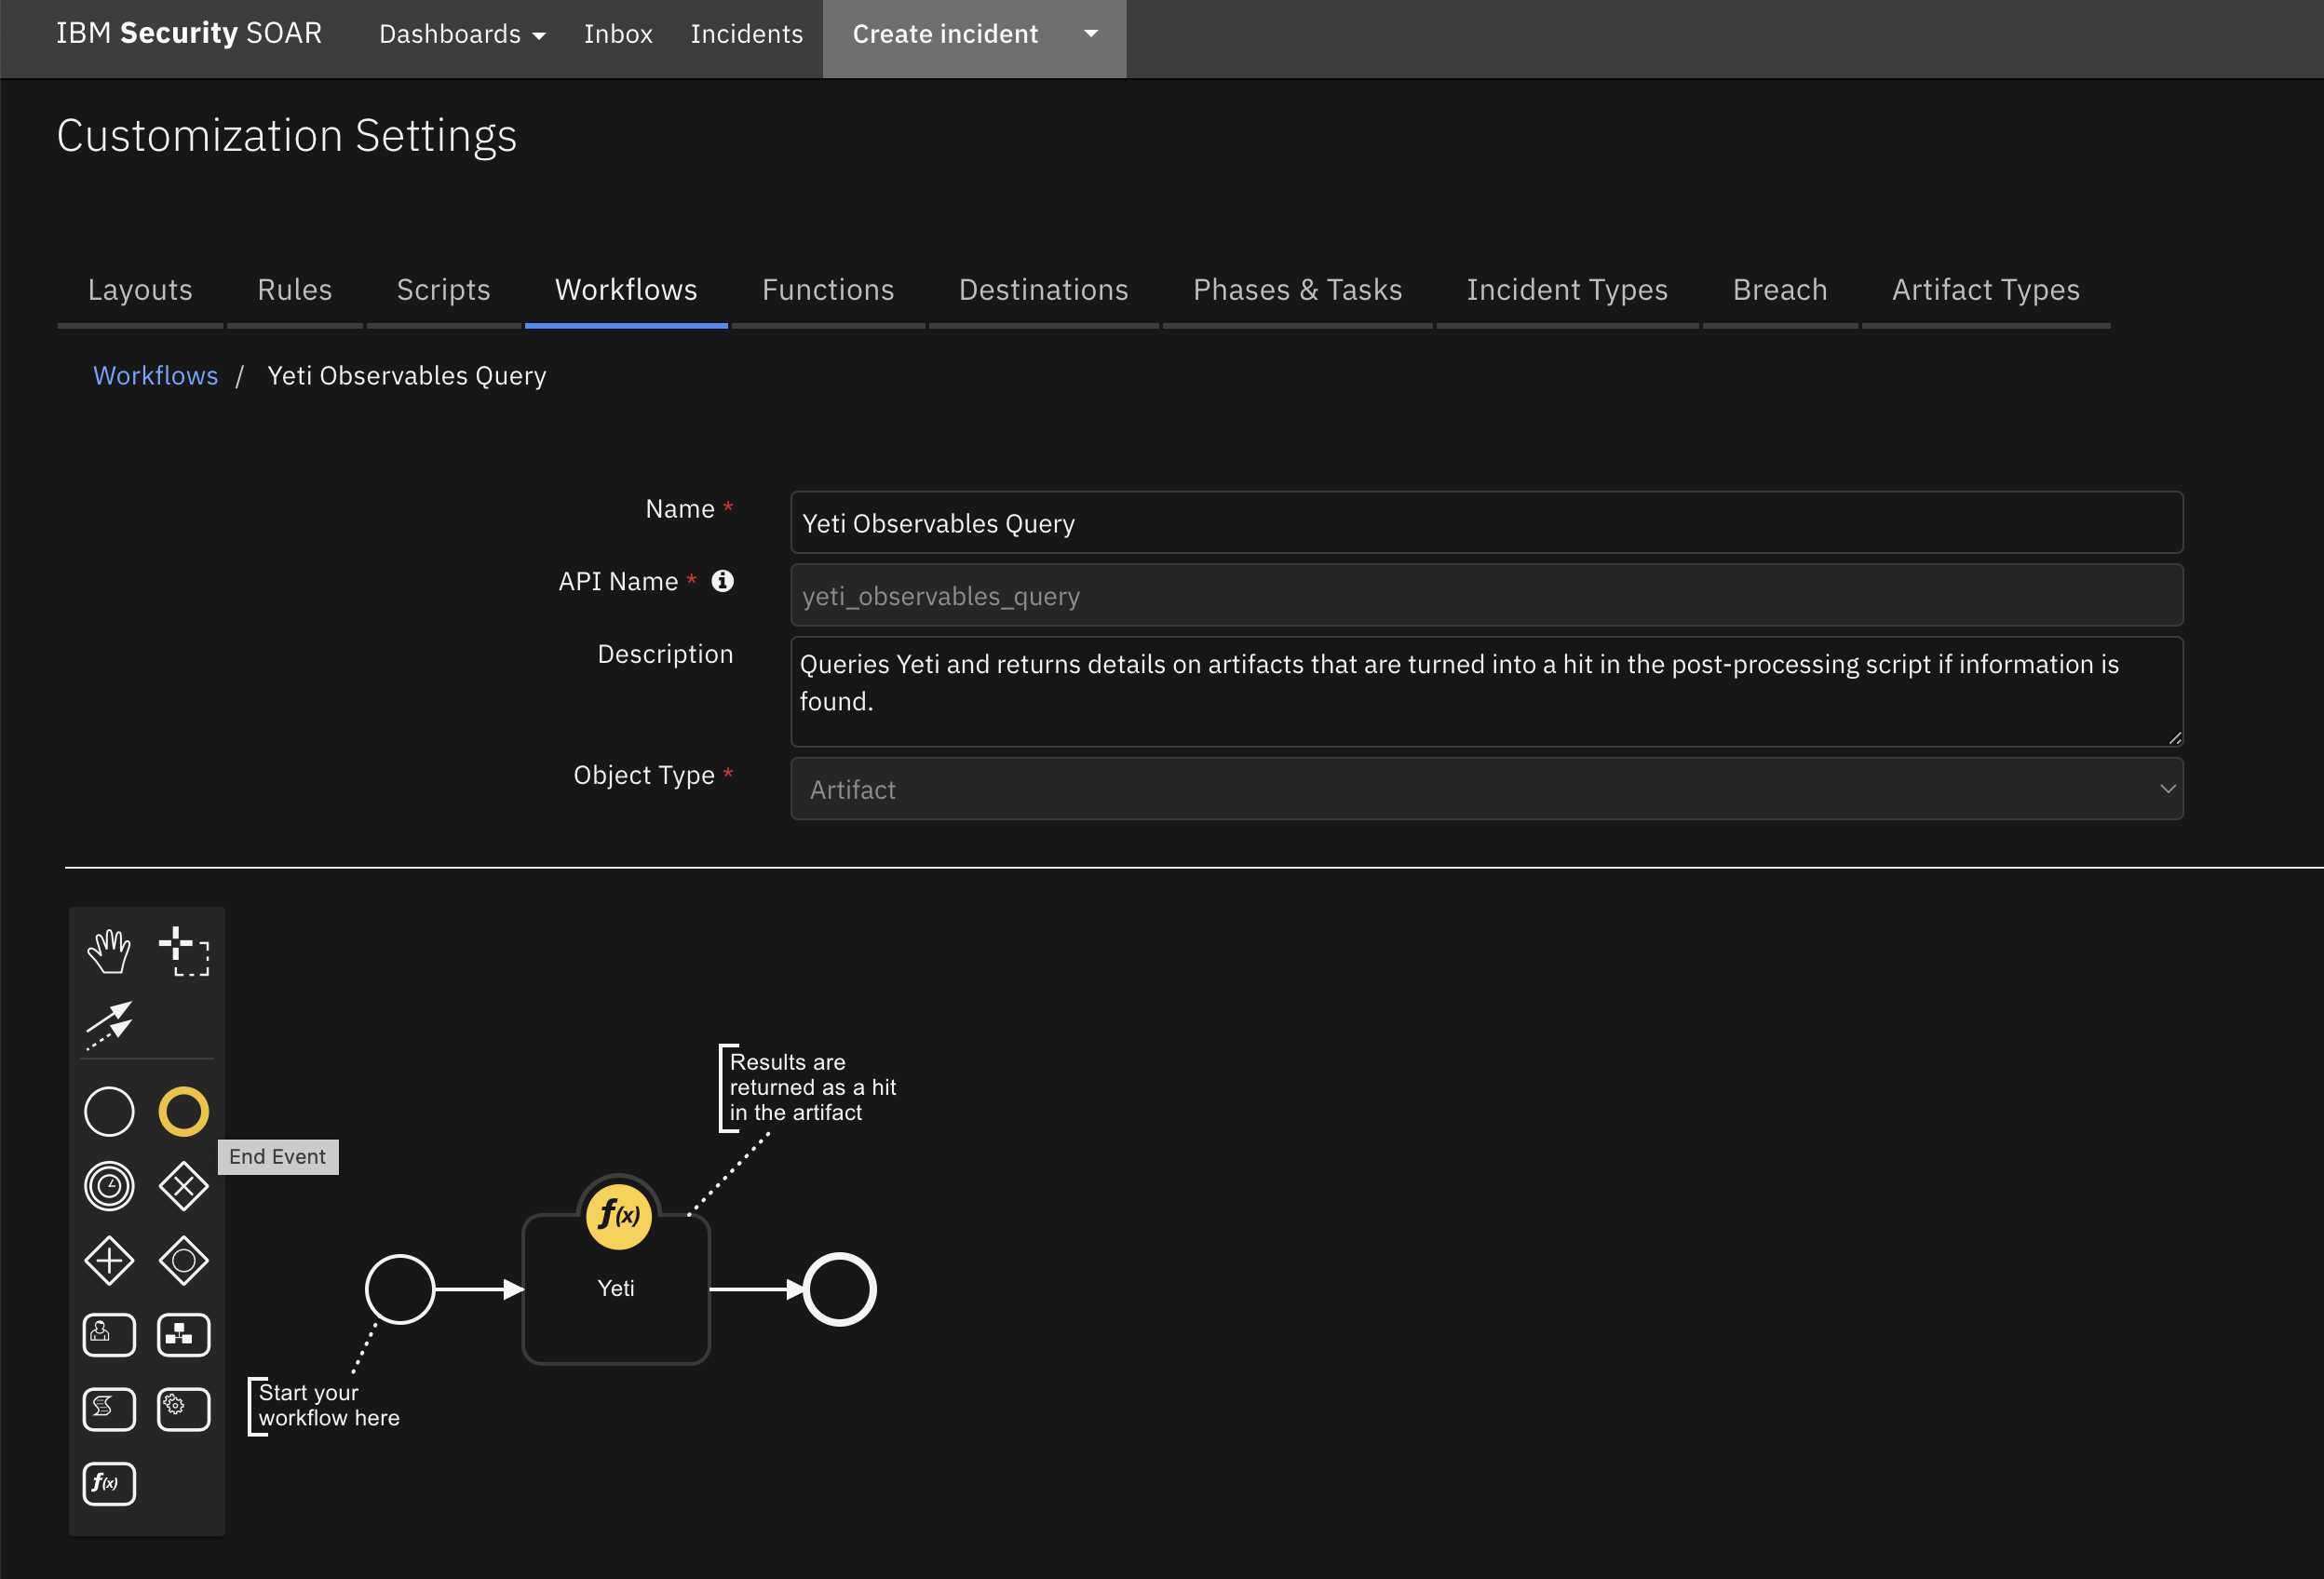Switch to the Functions tab
This screenshot has width=2324, height=1579.
[828, 290]
